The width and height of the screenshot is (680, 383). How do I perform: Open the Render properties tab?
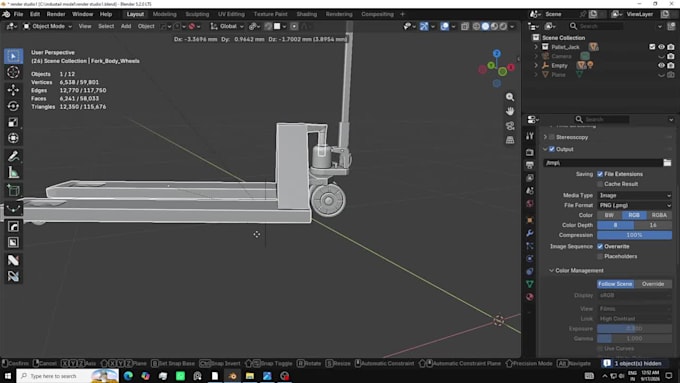pyautogui.click(x=530, y=153)
